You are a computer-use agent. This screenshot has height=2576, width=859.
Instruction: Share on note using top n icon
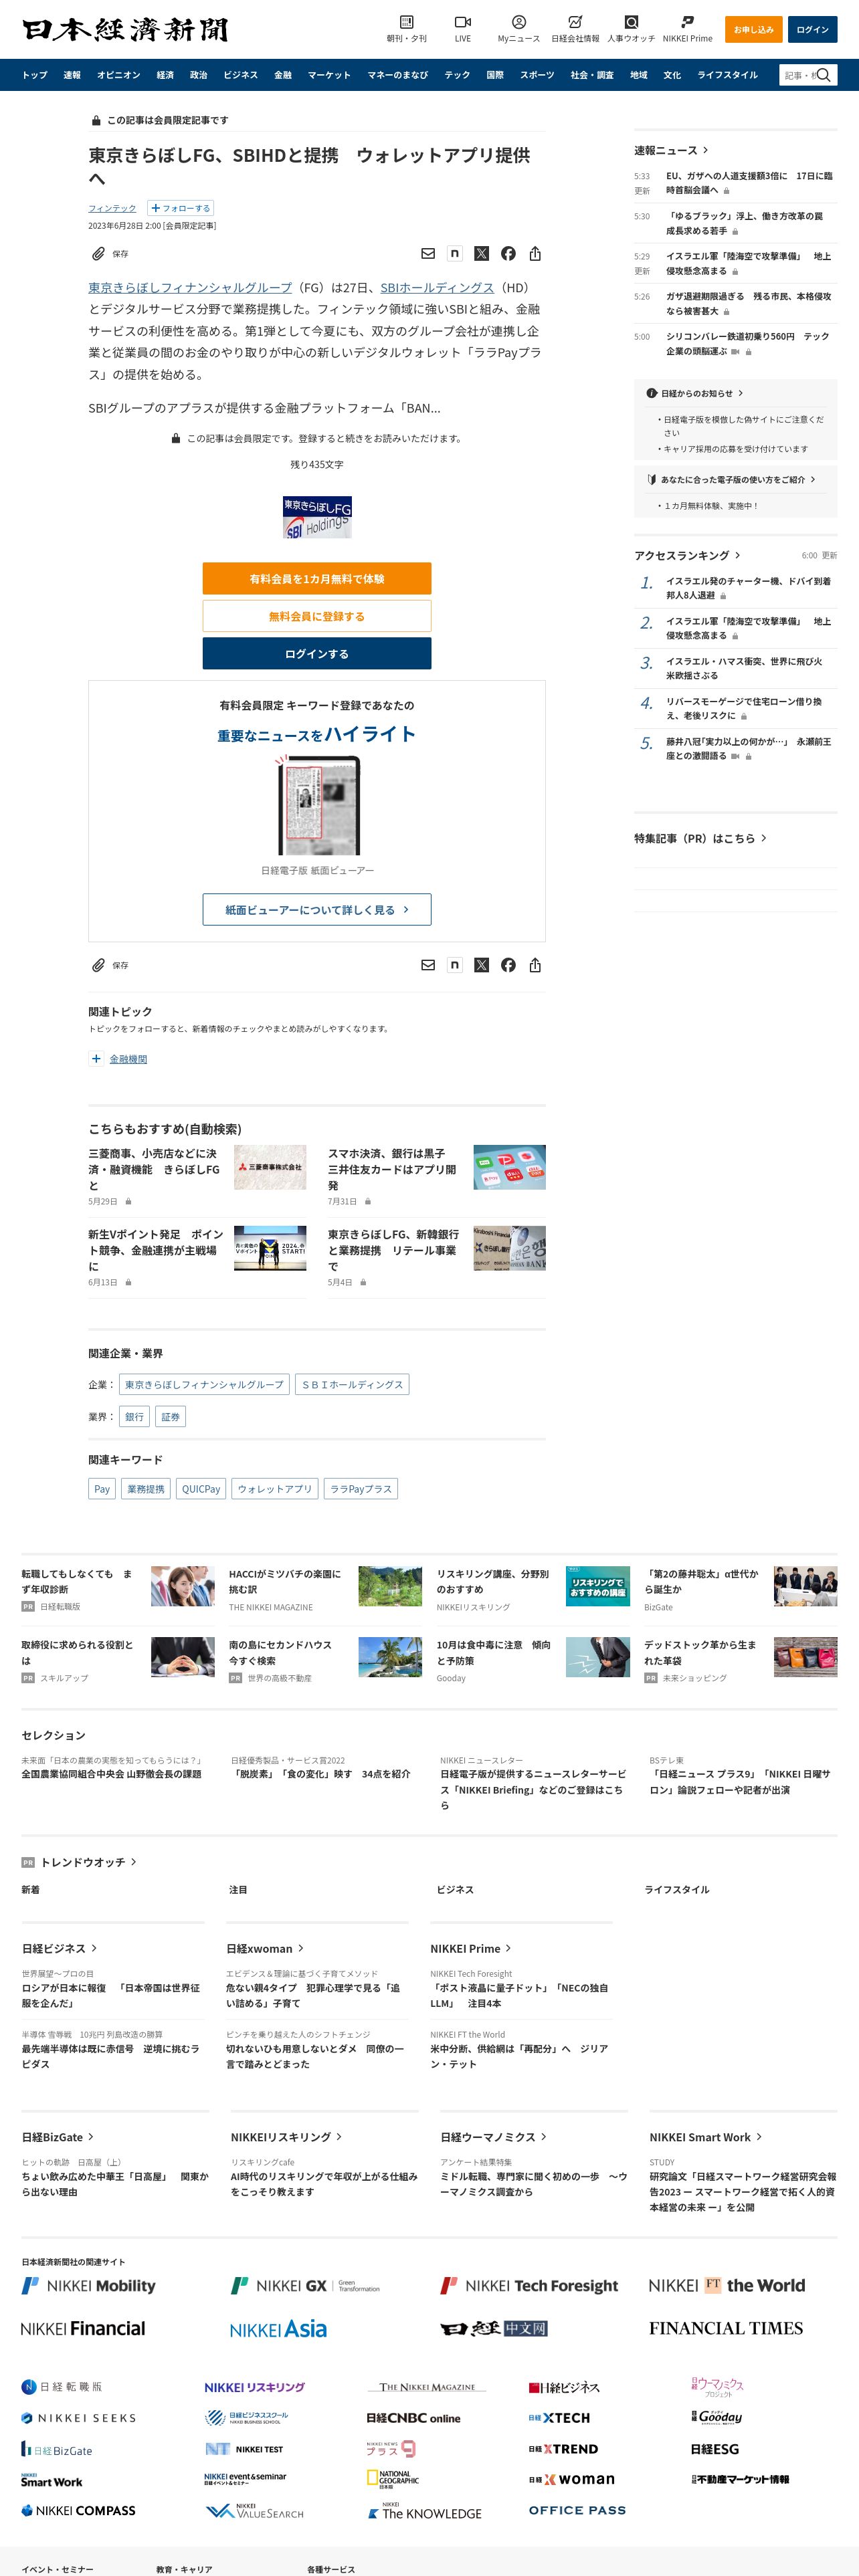pos(455,254)
